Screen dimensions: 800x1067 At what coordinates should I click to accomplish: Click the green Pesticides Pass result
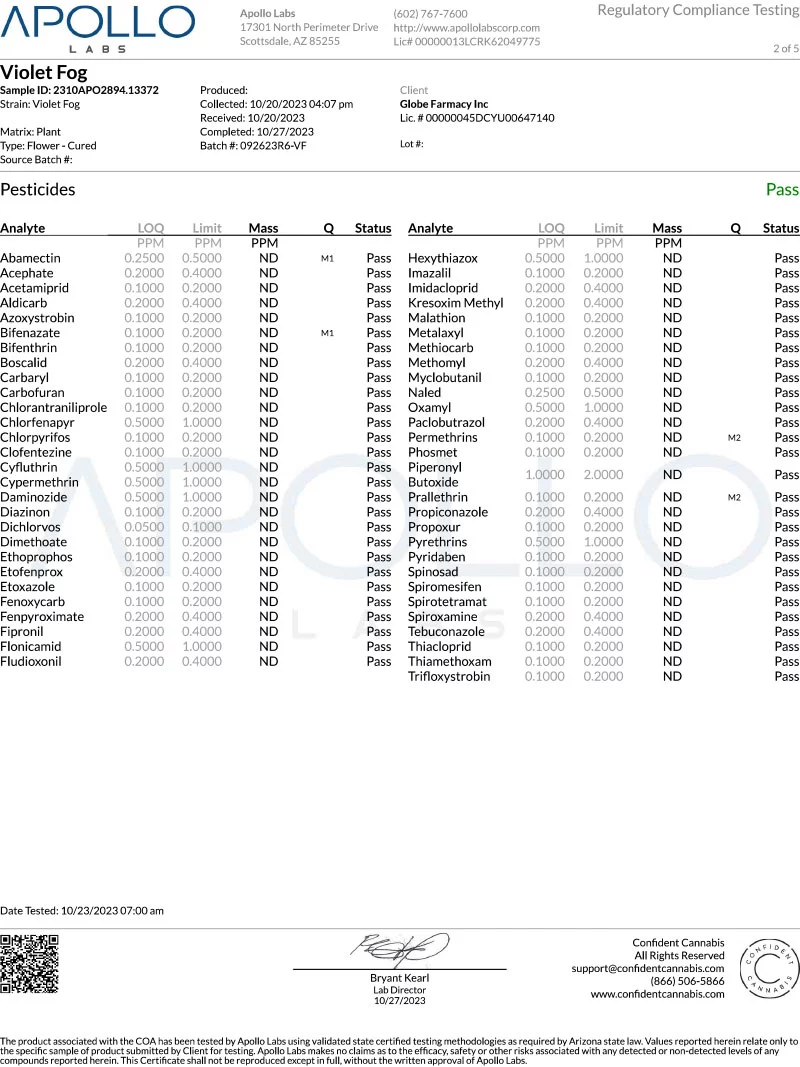tap(782, 190)
